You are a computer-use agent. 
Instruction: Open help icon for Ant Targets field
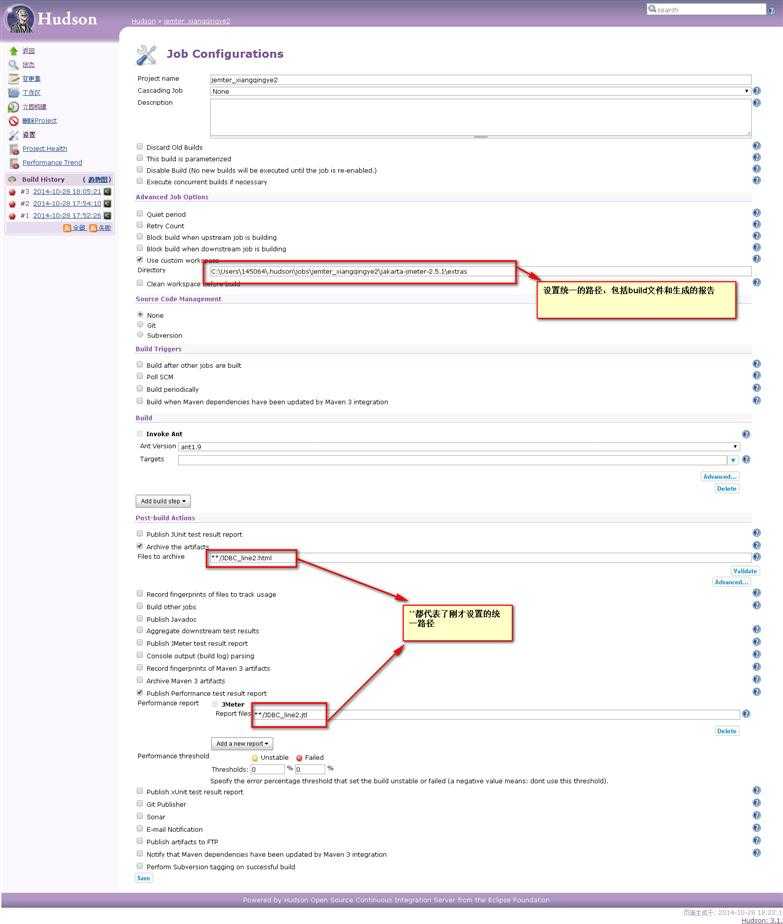tap(746, 459)
